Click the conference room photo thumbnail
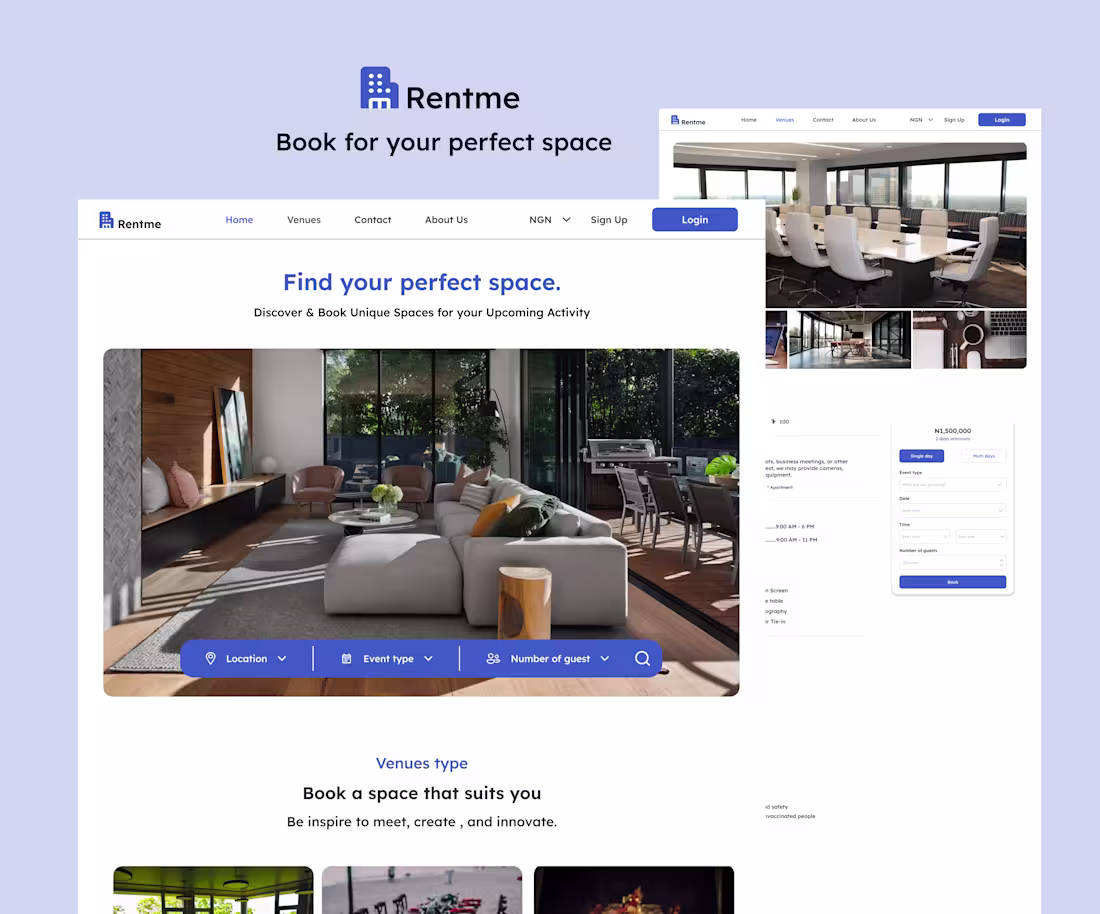 (x=896, y=225)
